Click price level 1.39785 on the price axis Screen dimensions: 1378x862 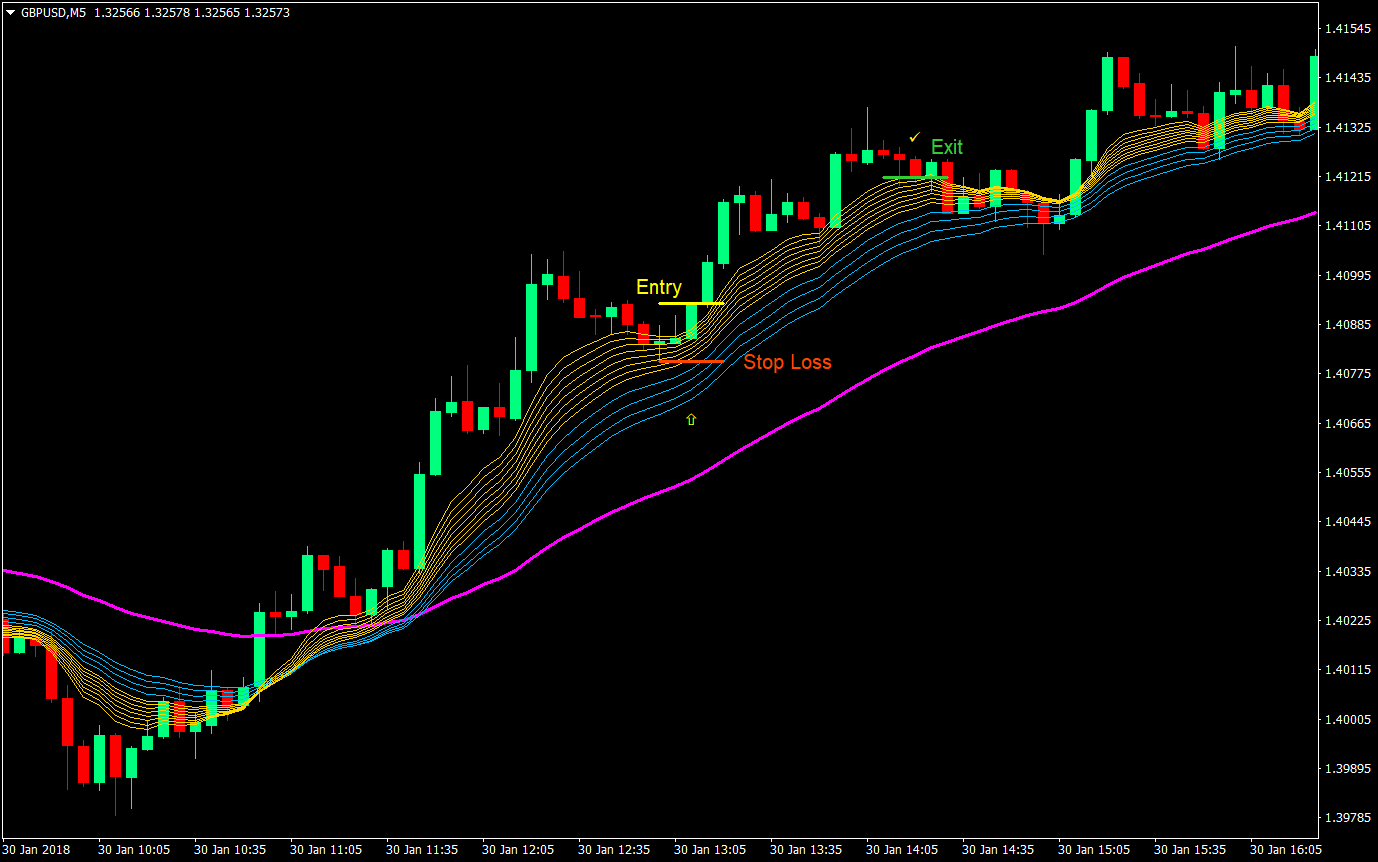1347,818
